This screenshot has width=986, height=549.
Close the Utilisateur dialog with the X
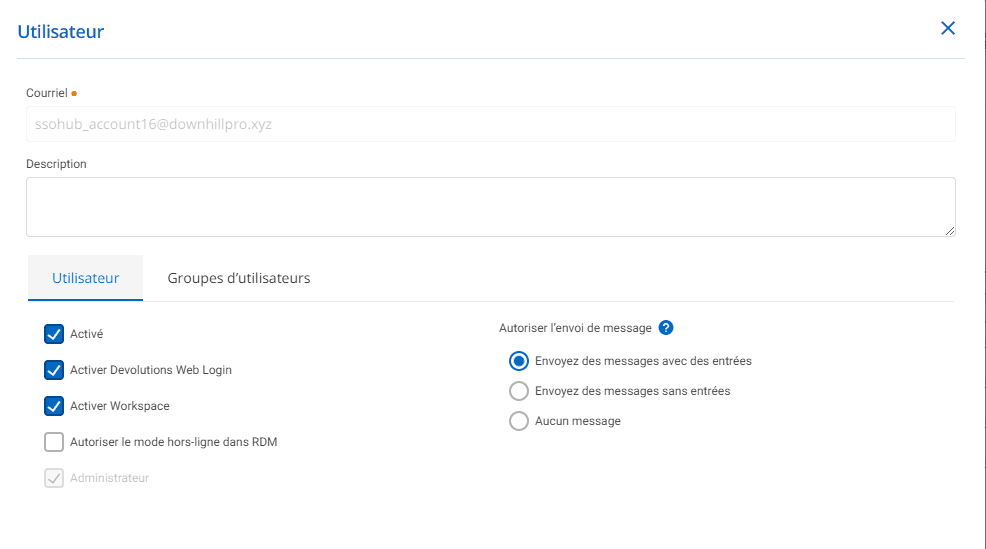pyautogui.click(x=948, y=29)
